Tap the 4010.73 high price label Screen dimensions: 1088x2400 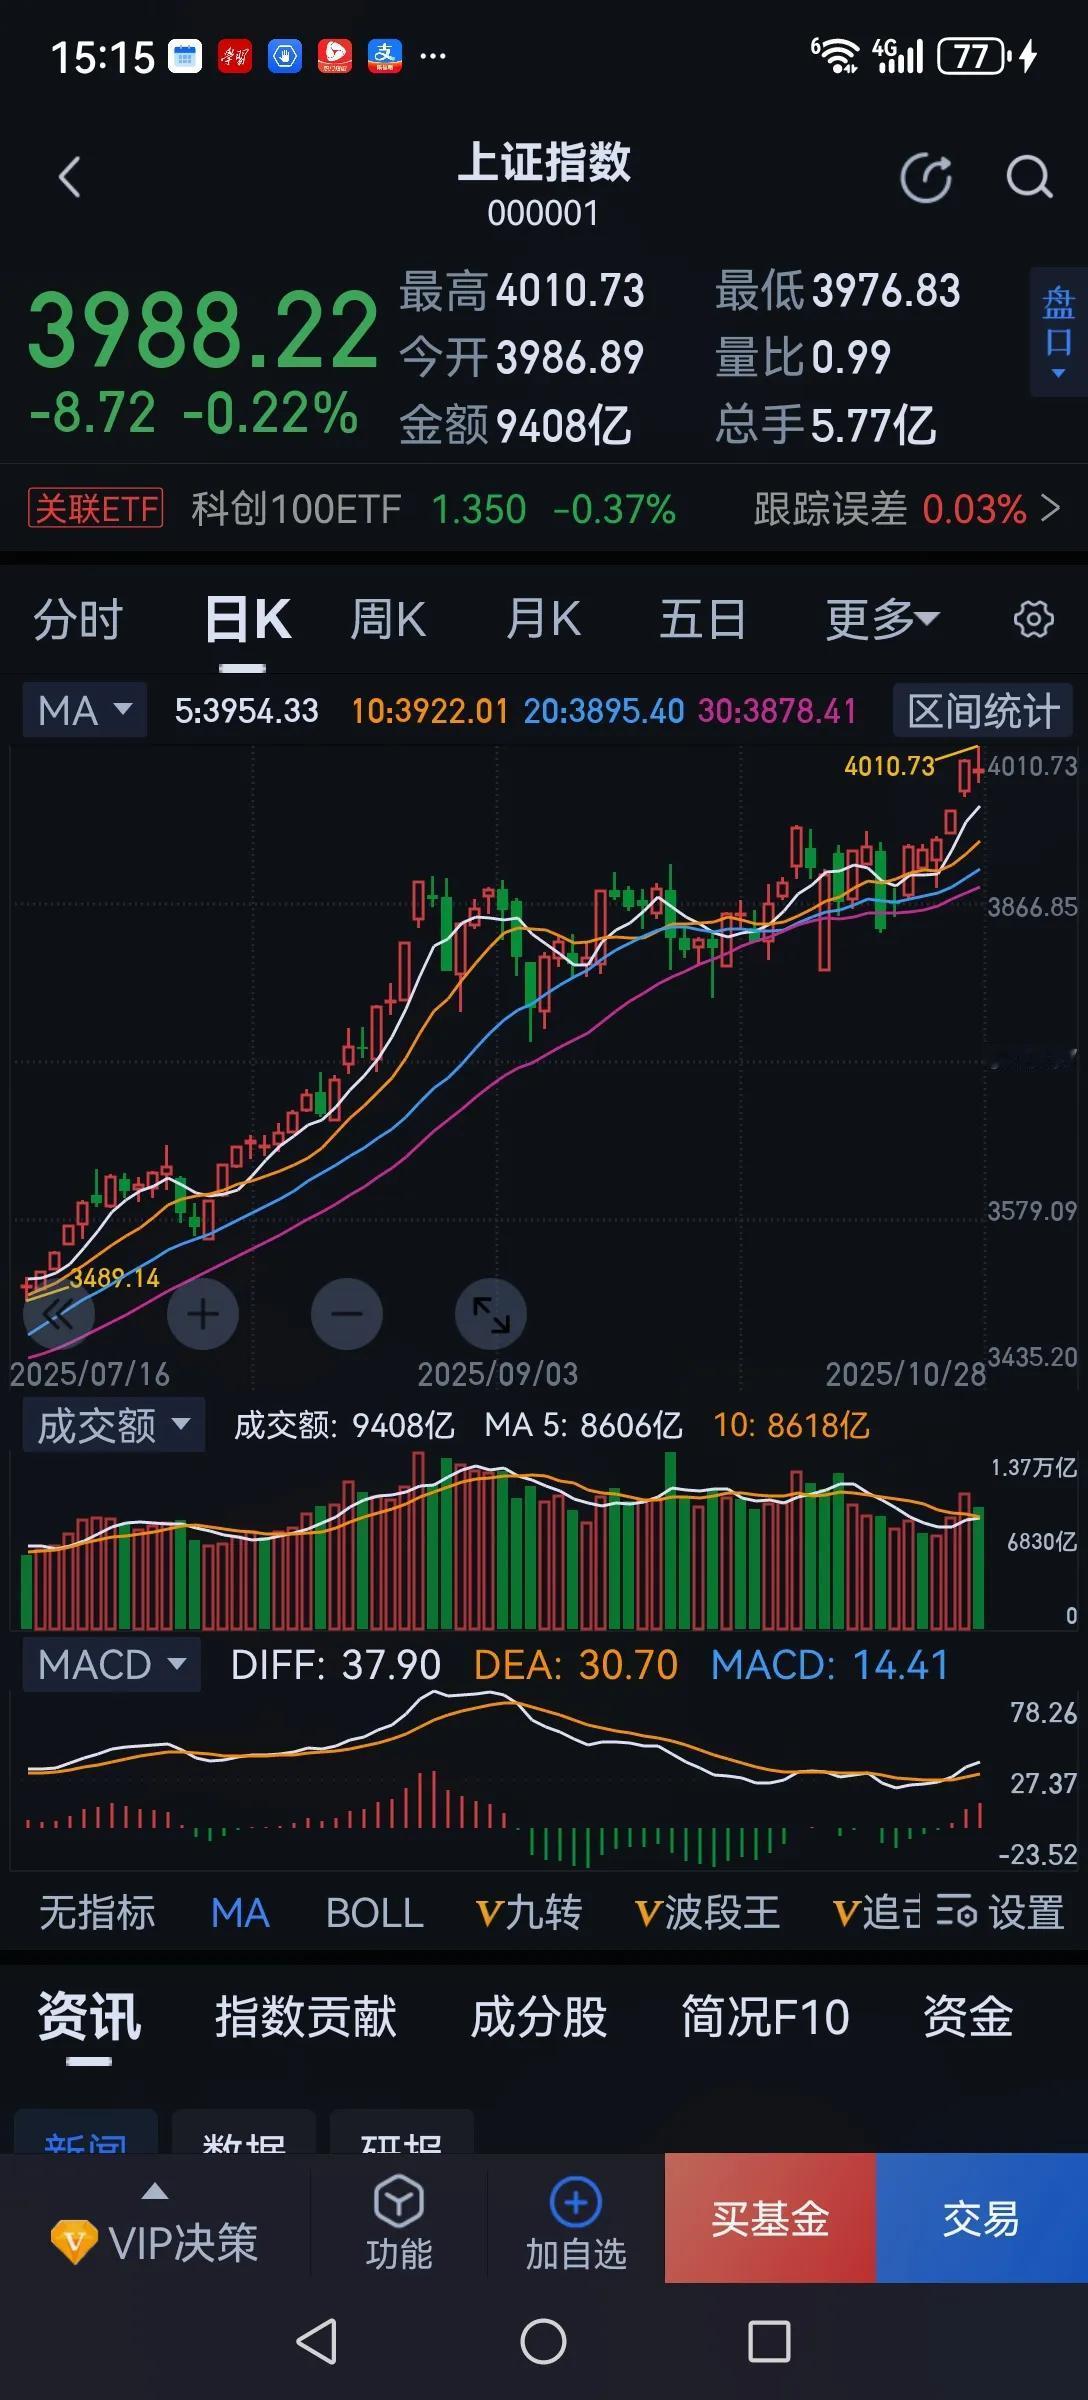coord(889,766)
